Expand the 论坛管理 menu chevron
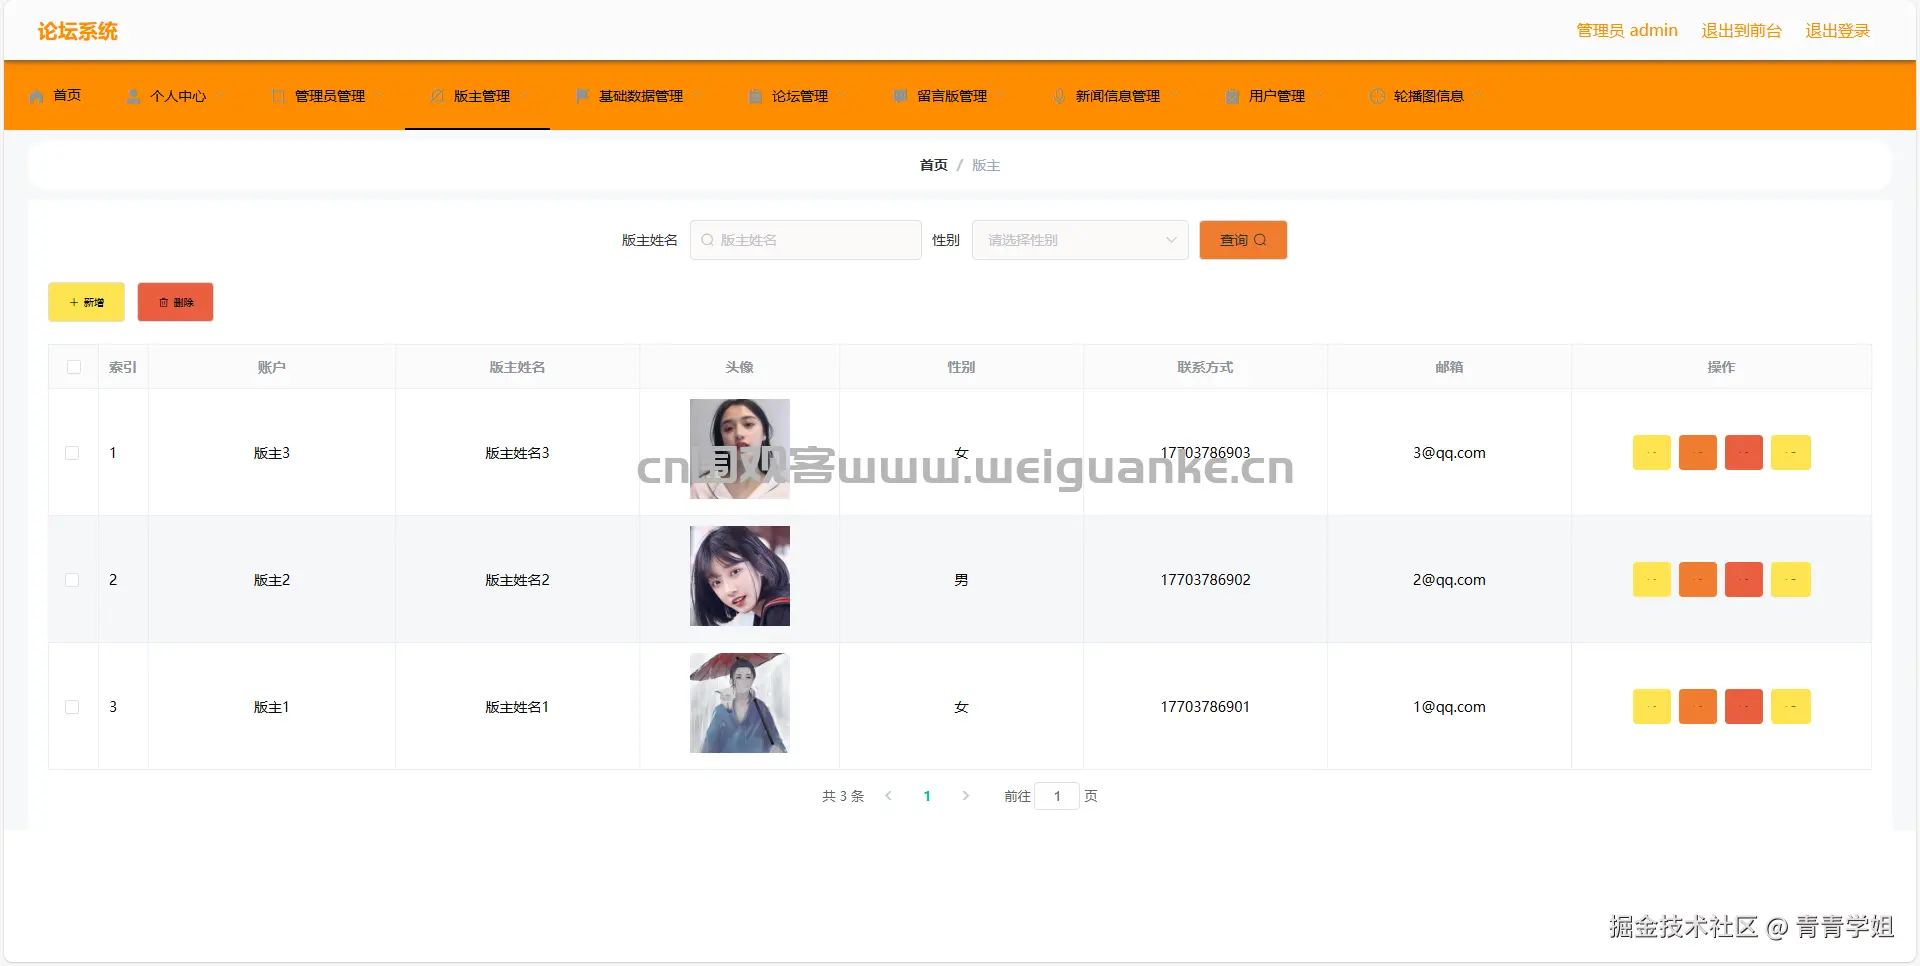The height and width of the screenshot is (966, 1920). click(x=842, y=96)
